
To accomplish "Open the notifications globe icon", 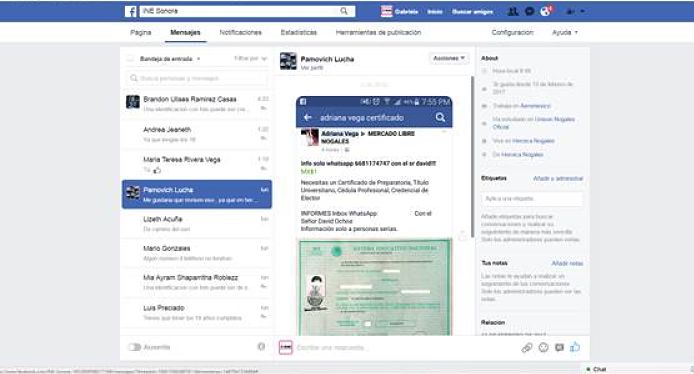I will point(545,12).
